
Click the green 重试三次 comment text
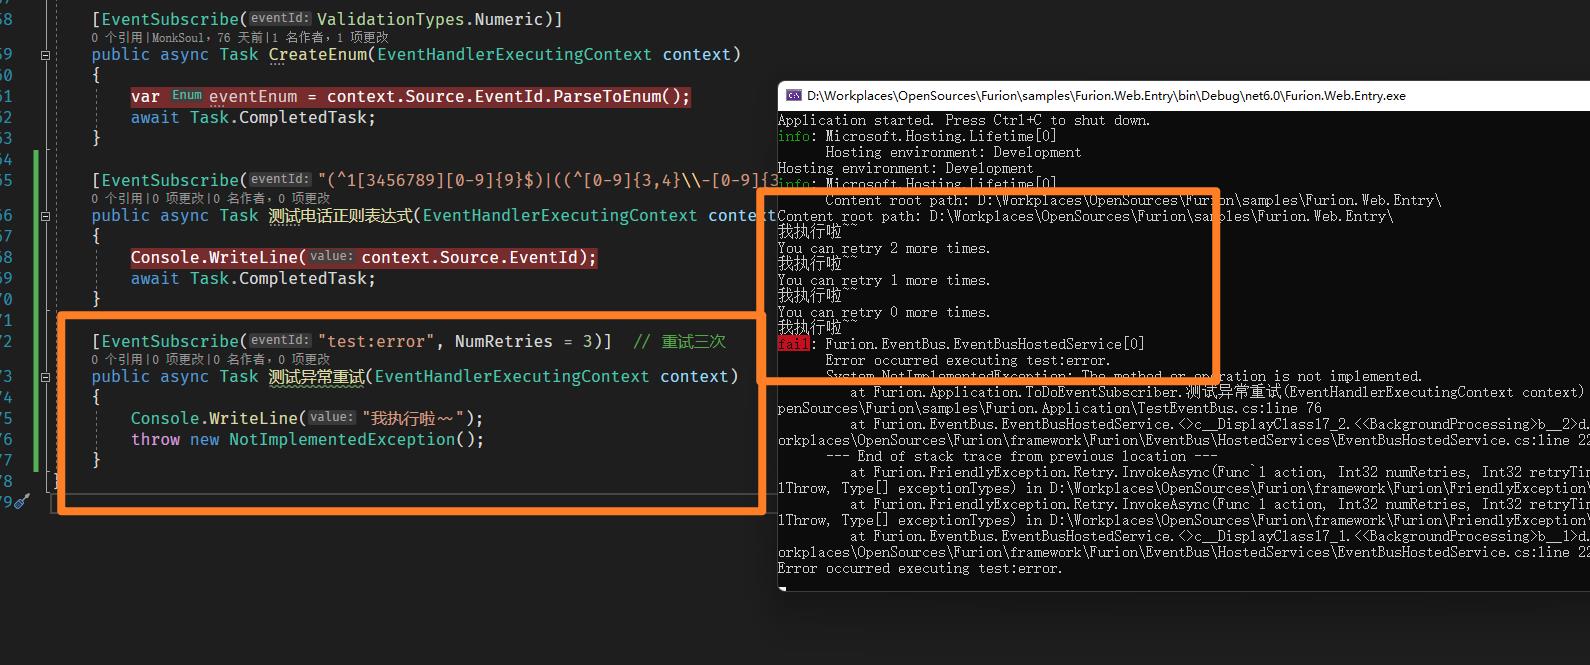(693, 342)
